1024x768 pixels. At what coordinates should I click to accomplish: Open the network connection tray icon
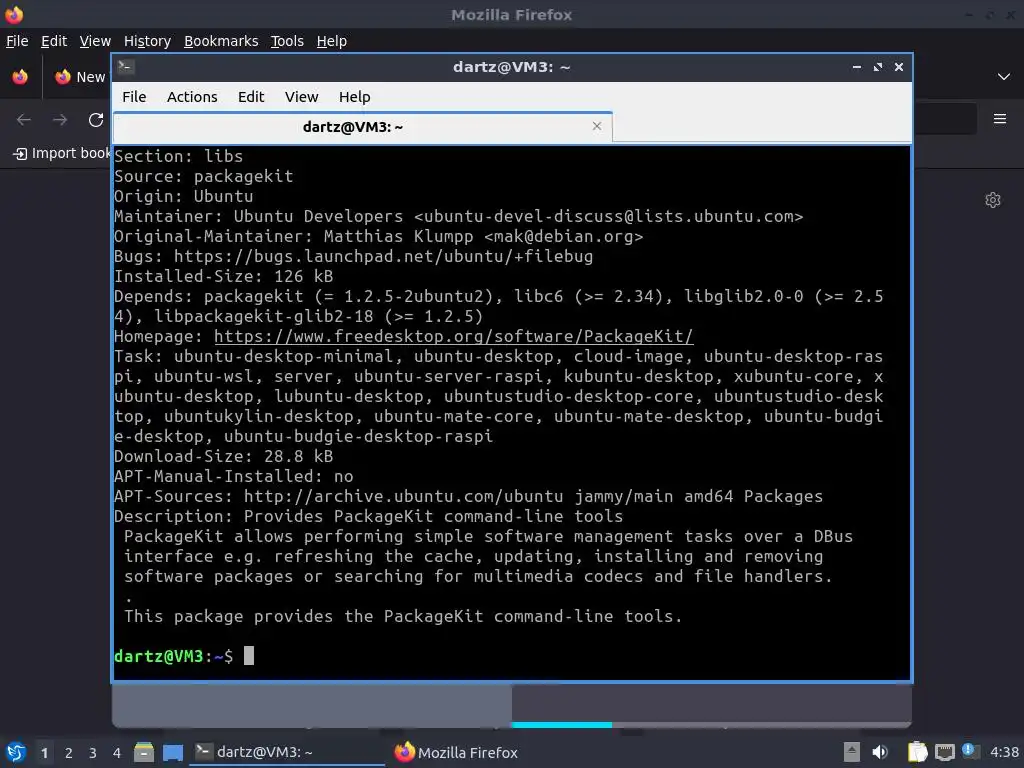coord(944,752)
